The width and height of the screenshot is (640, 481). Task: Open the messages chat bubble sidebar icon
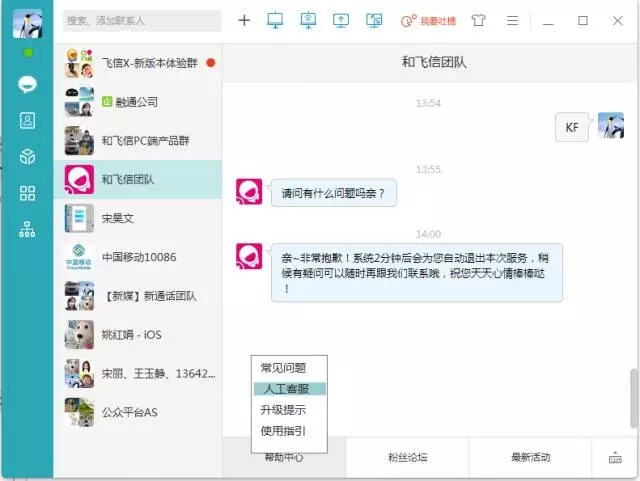[x=27, y=85]
